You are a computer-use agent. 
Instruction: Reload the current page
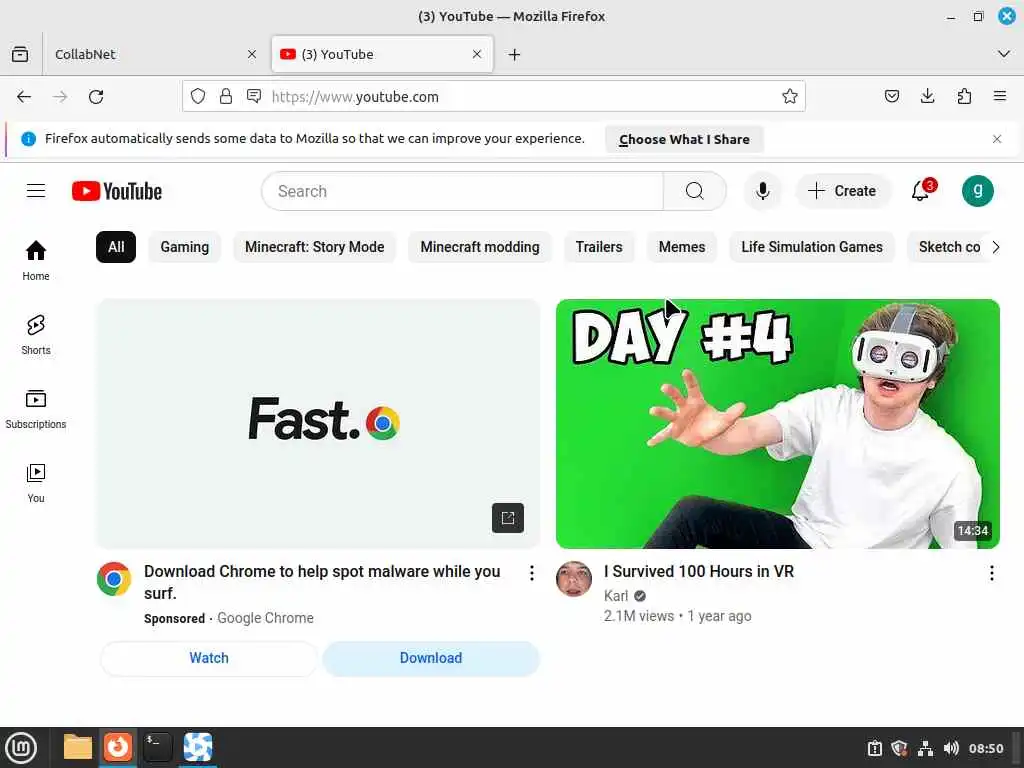pos(96,97)
